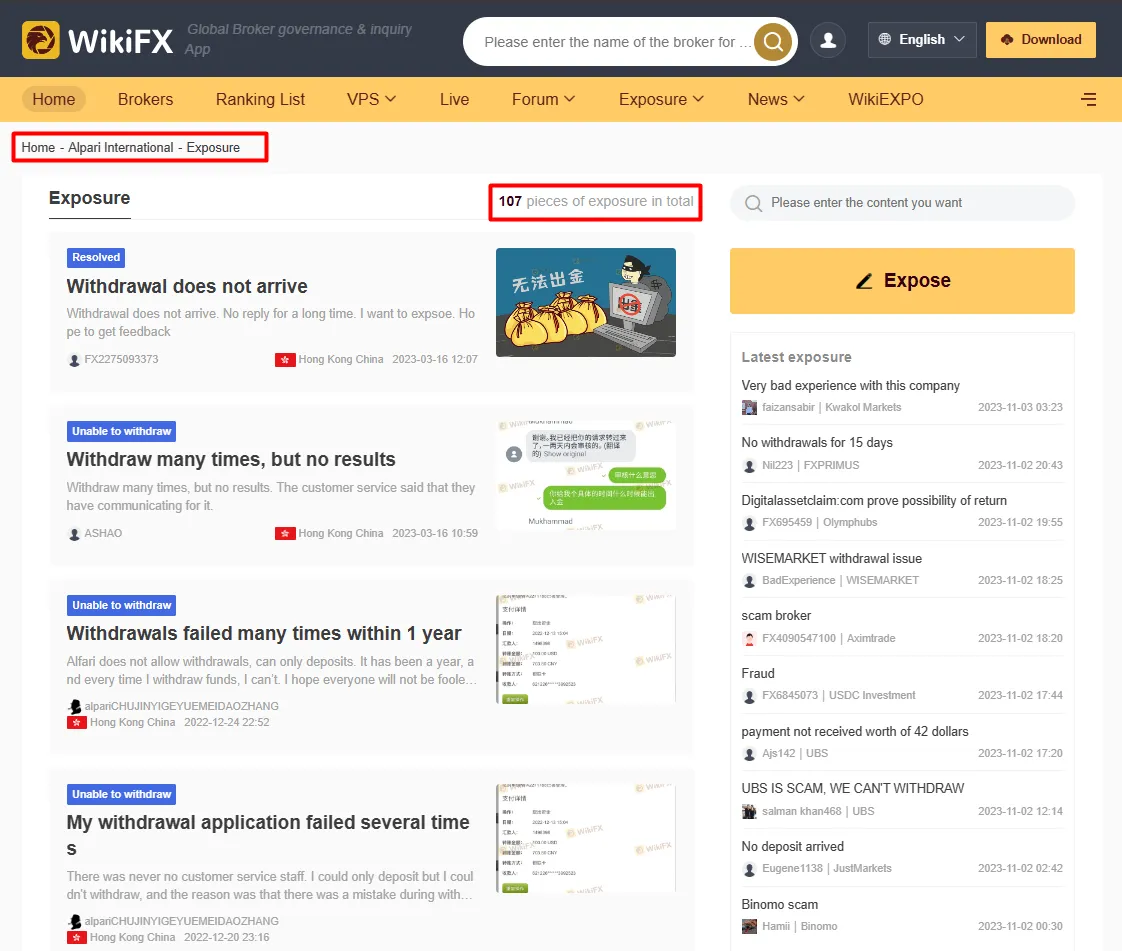Image resolution: width=1122 pixels, height=951 pixels.
Task: Expand the Forum menu
Action: (x=543, y=99)
